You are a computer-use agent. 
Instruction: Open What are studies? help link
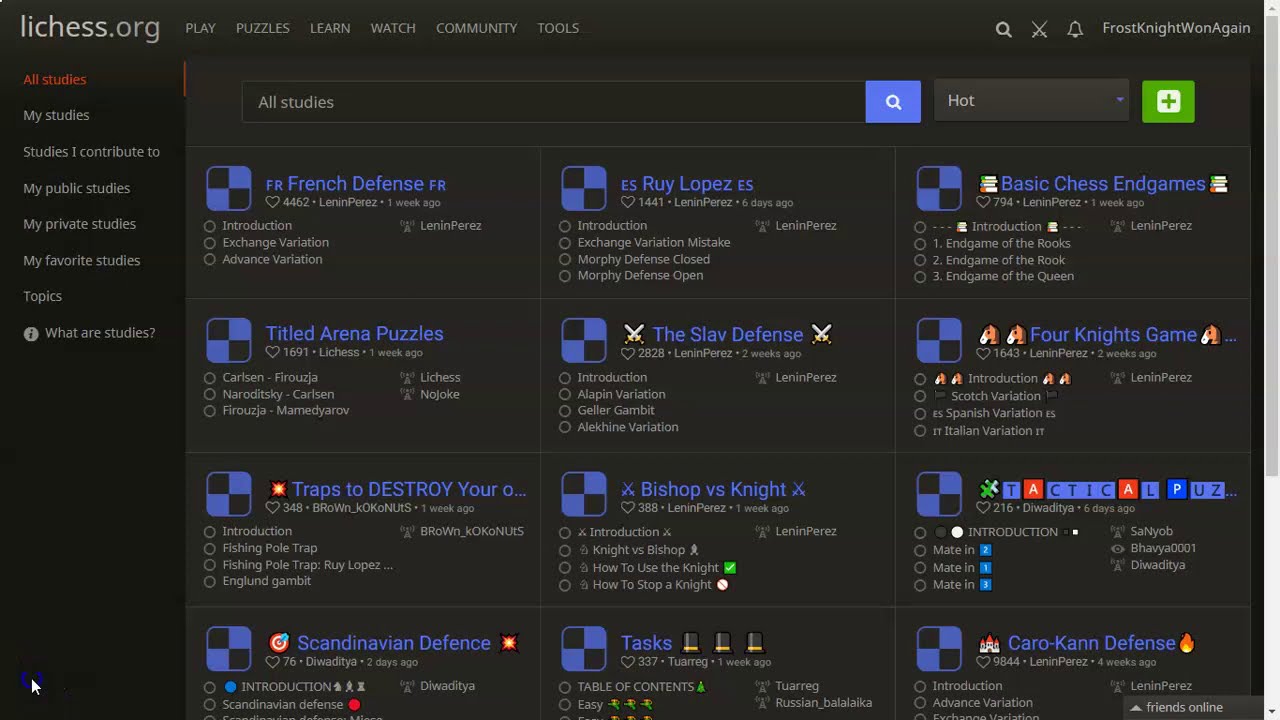point(100,333)
